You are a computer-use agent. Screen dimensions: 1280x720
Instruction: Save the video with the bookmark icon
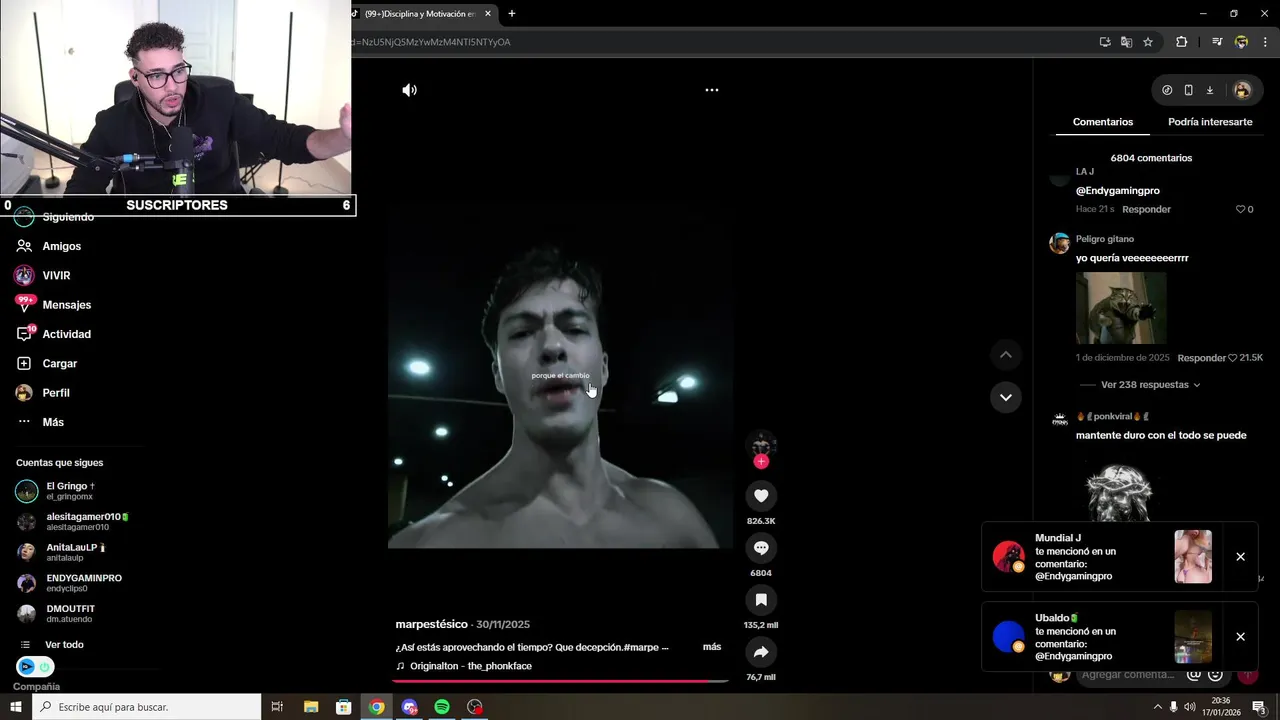click(x=761, y=600)
